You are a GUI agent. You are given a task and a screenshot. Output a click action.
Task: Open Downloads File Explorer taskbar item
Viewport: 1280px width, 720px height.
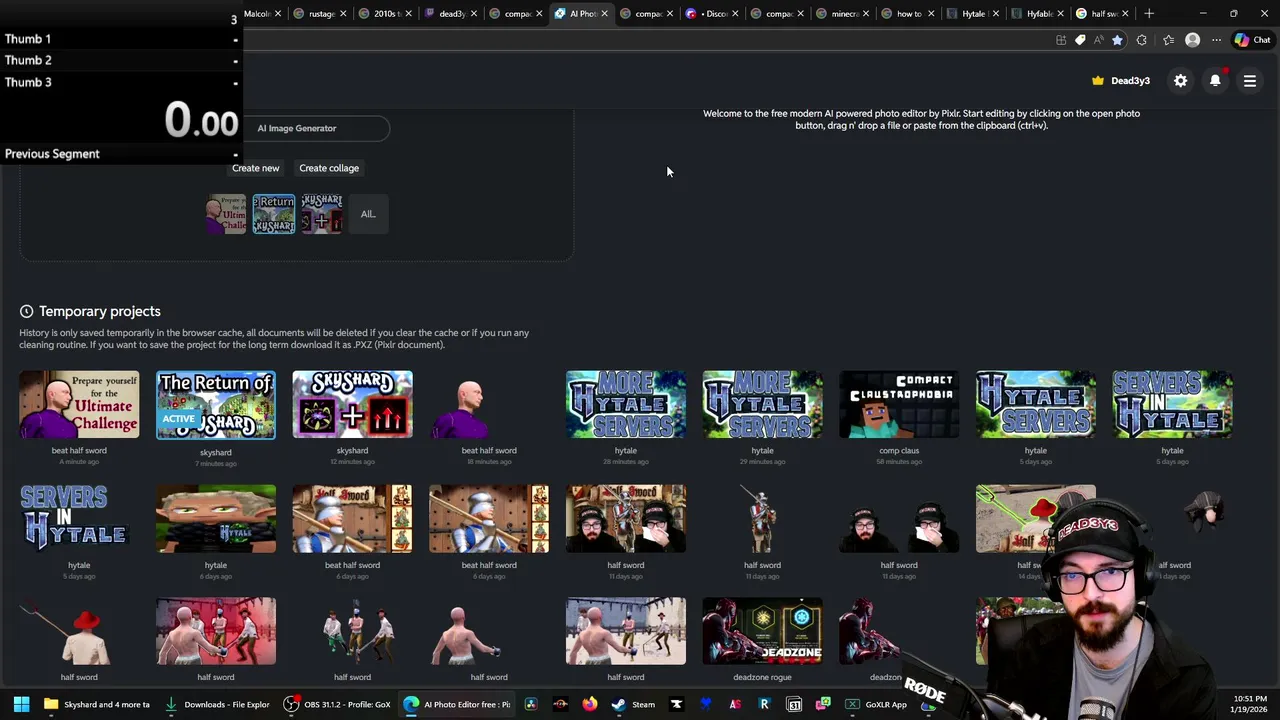point(217,704)
